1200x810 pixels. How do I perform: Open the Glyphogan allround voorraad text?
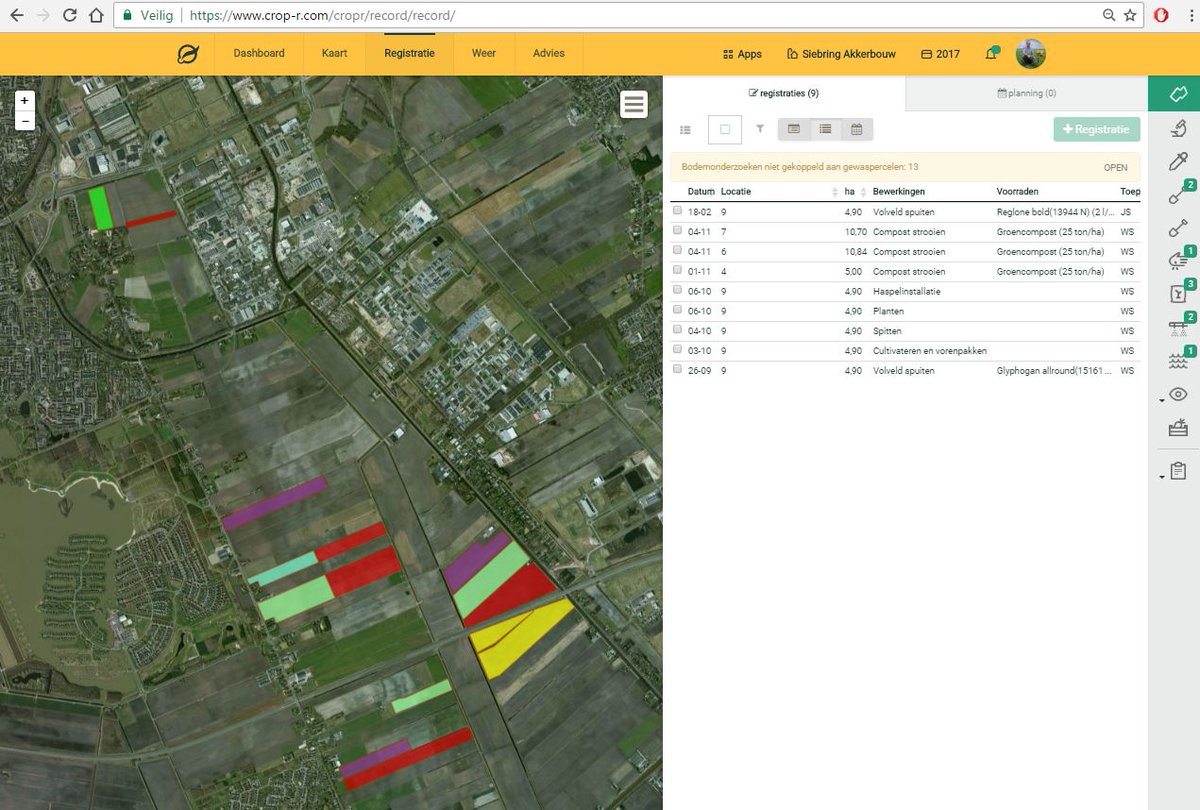(x=1054, y=370)
